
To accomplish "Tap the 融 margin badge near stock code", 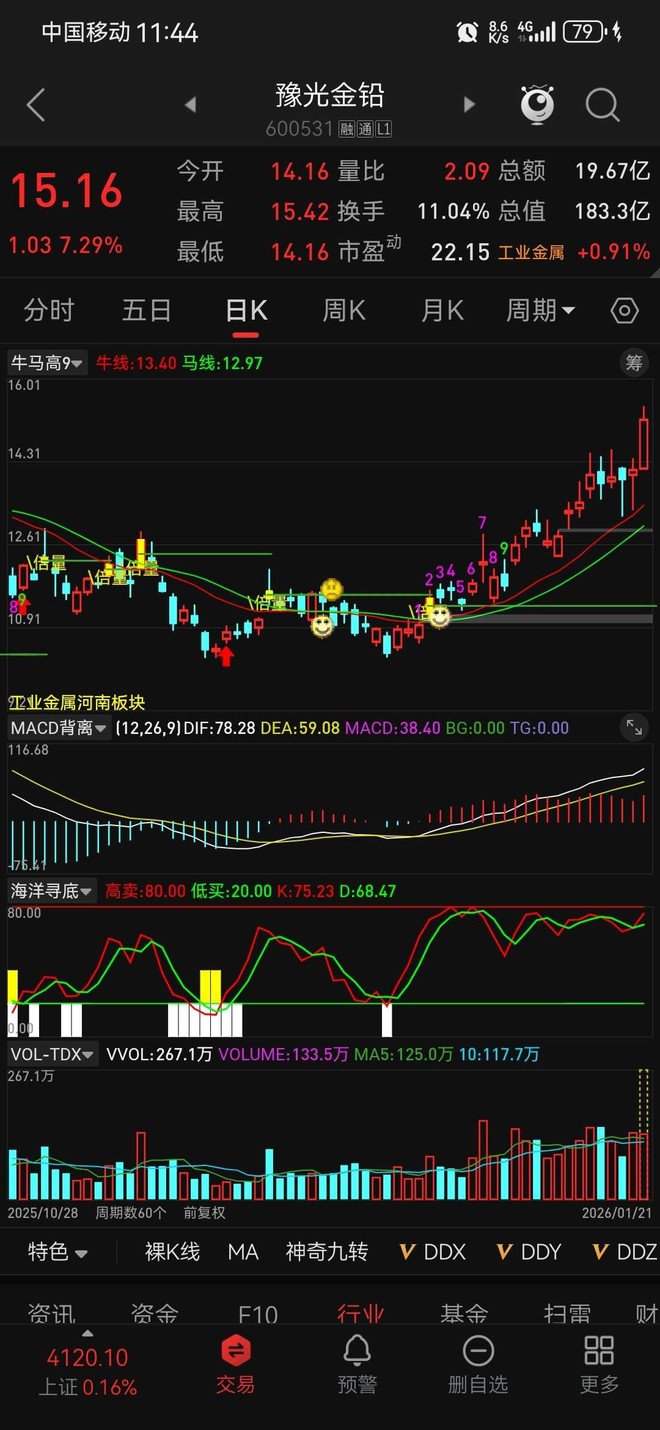I will pyautogui.click(x=348, y=130).
